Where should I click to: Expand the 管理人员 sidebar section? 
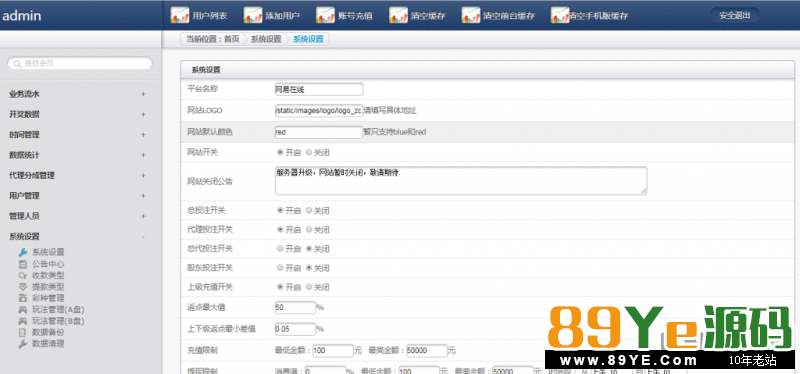pos(143,216)
